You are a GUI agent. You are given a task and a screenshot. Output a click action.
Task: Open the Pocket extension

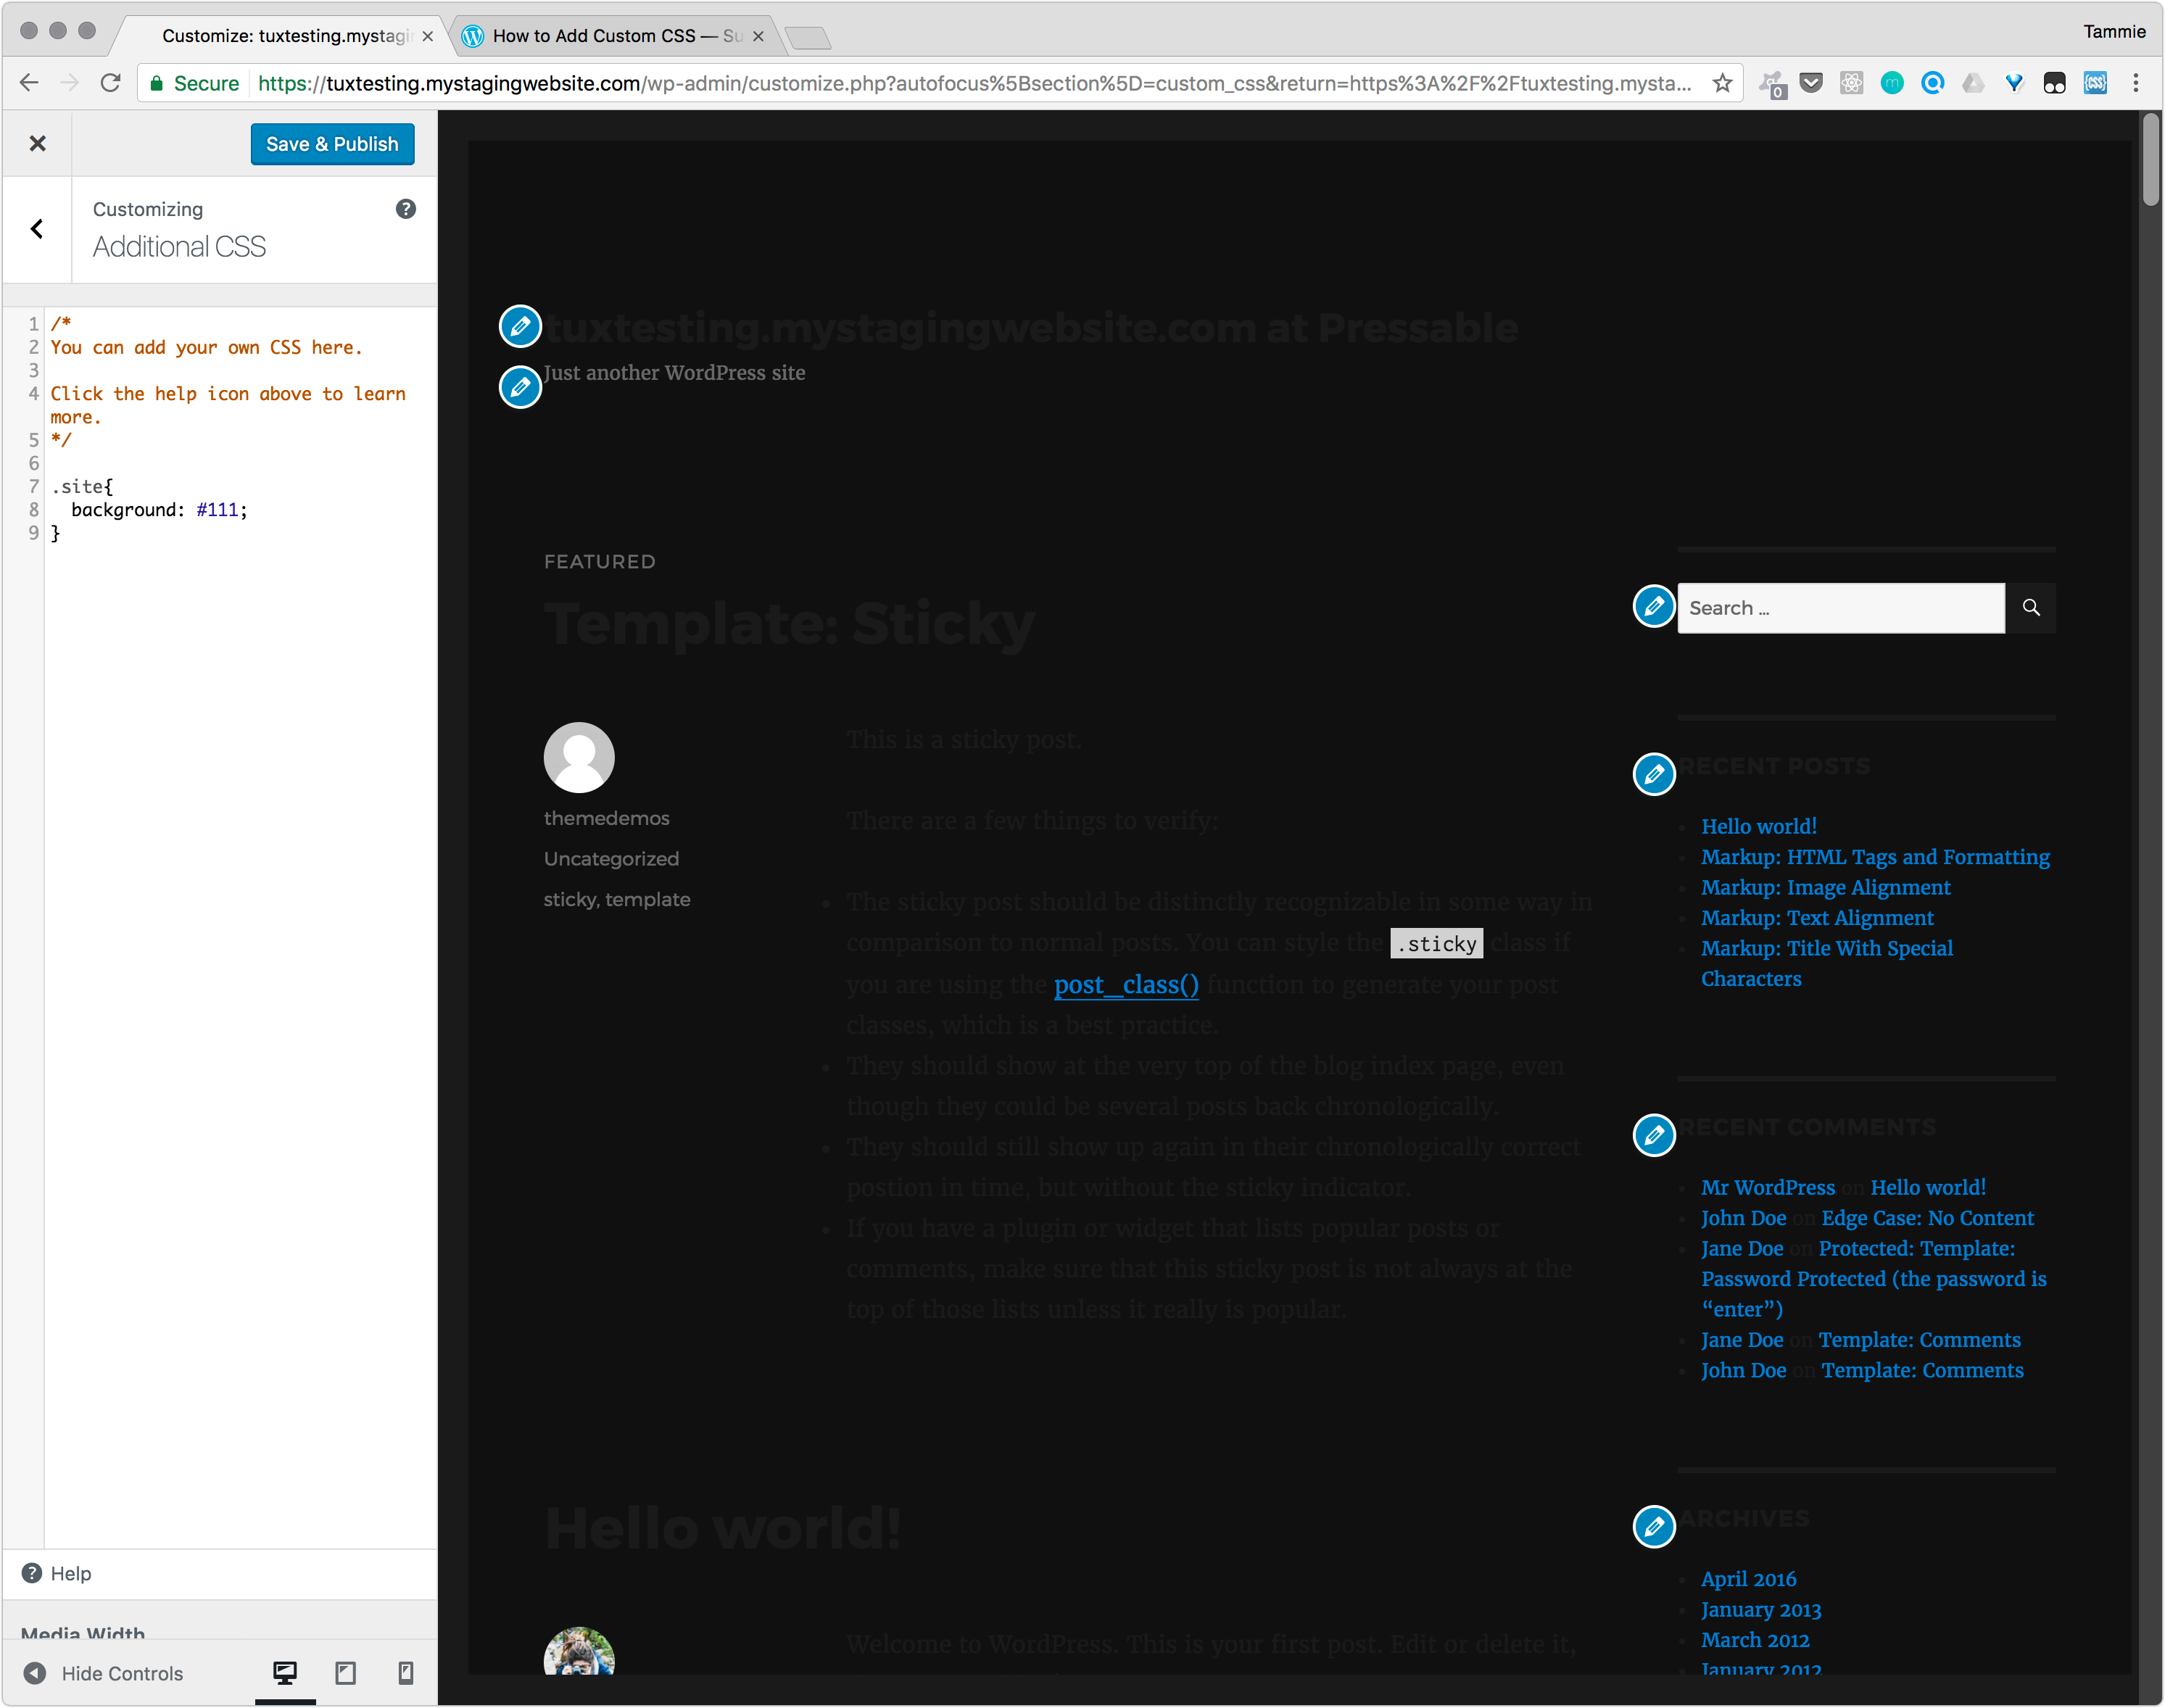click(1811, 83)
